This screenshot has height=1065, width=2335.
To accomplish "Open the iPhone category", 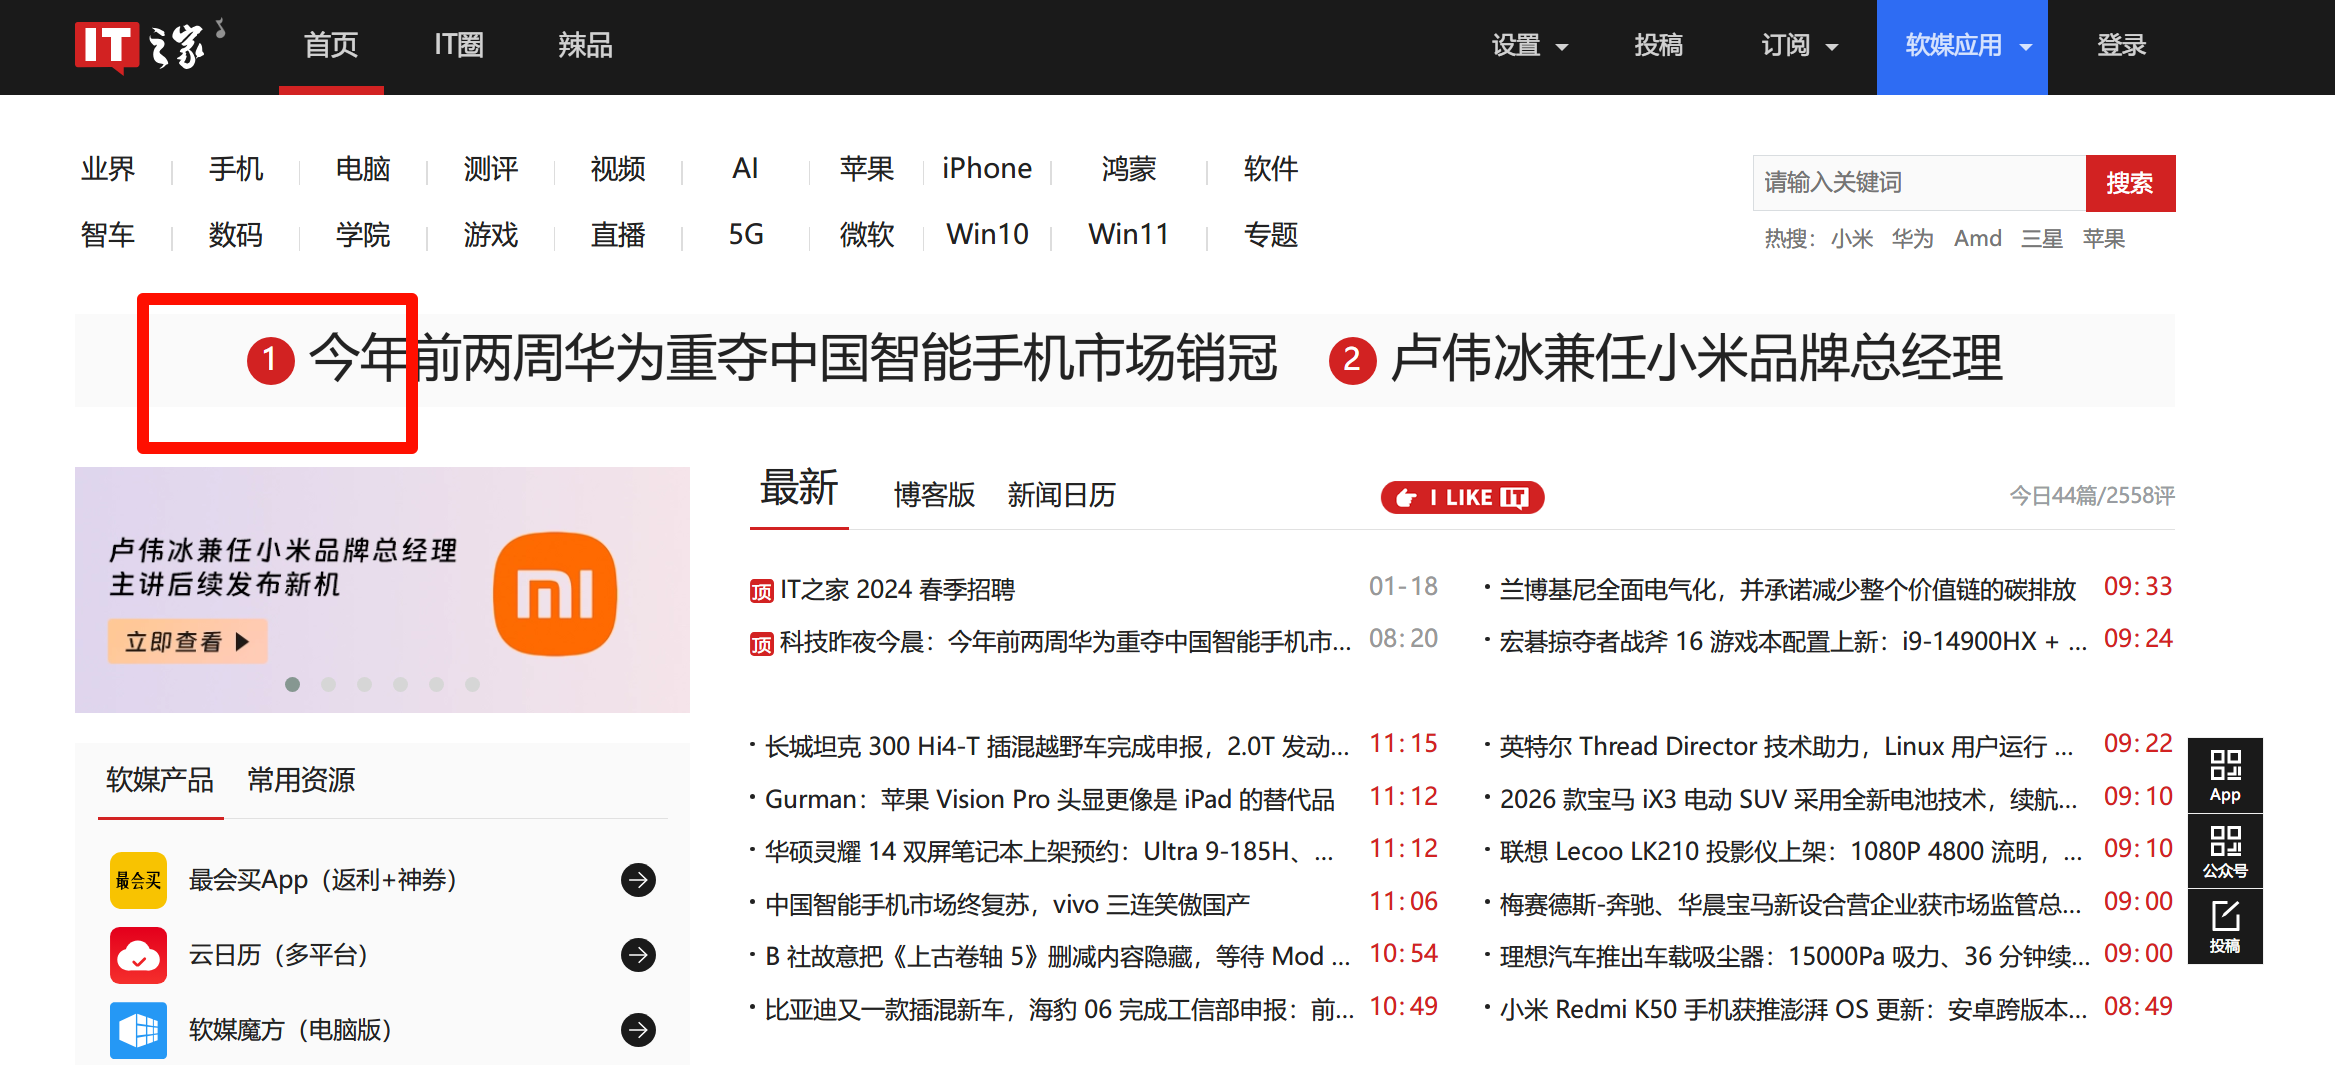I will coord(987,169).
